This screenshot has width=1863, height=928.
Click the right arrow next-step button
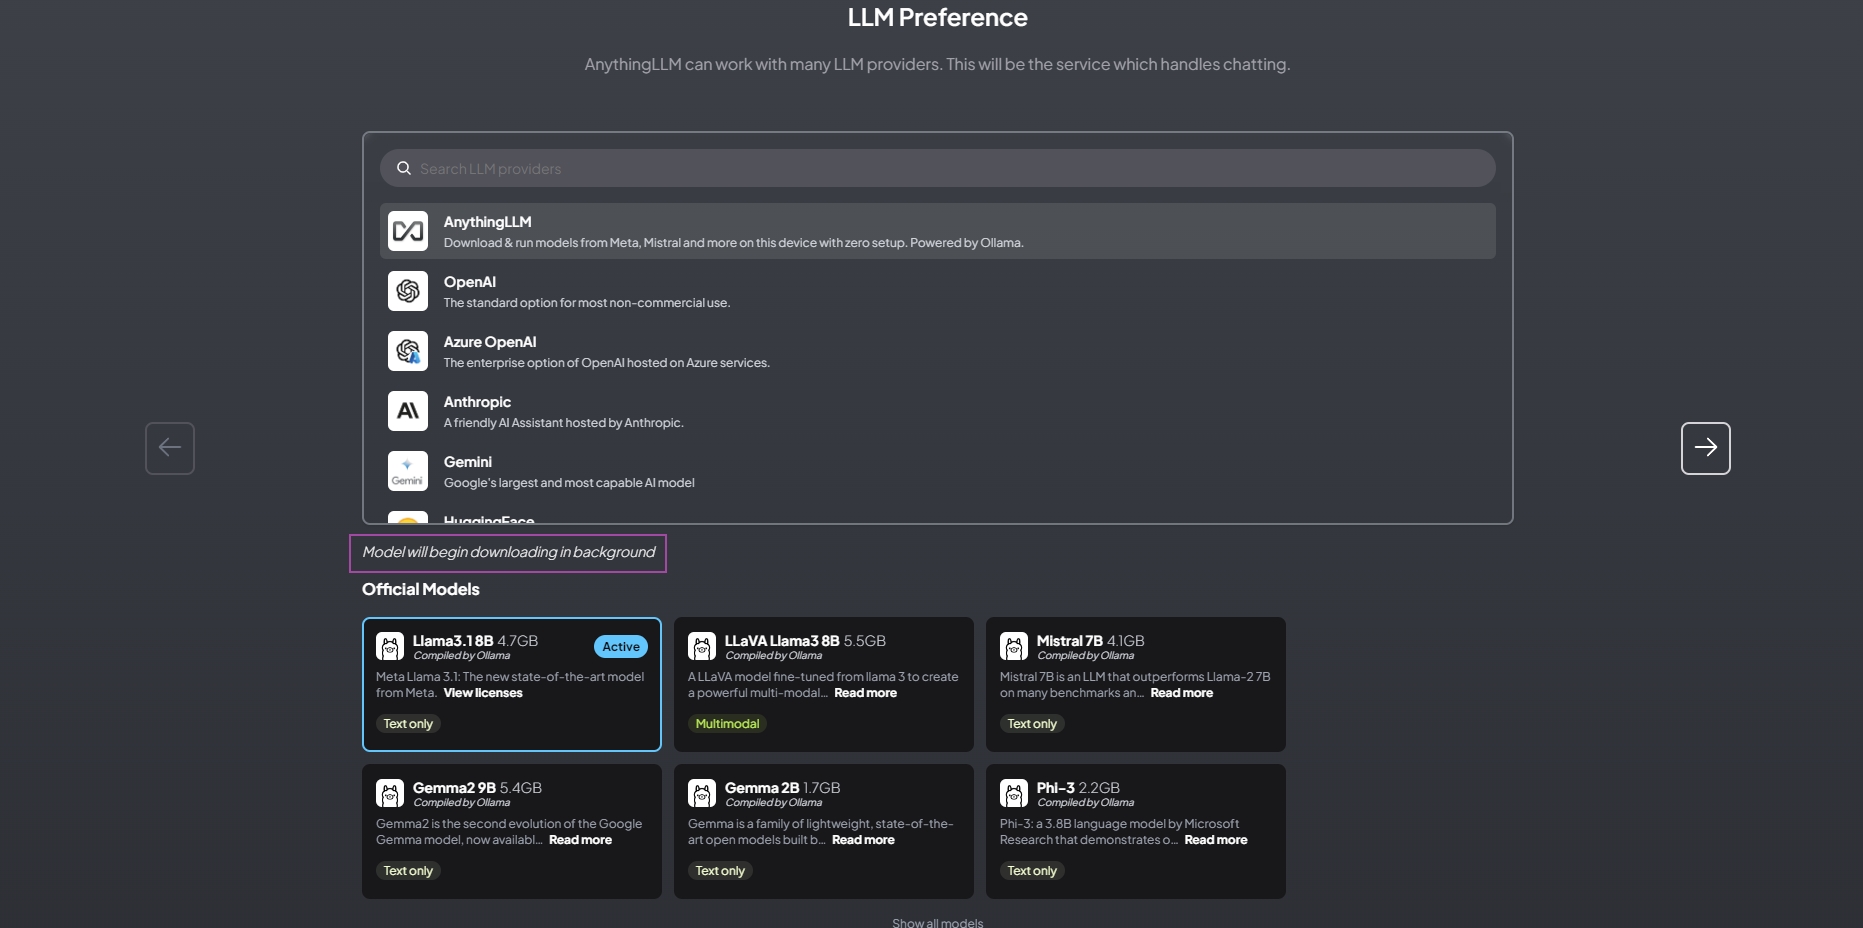click(1705, 448)
